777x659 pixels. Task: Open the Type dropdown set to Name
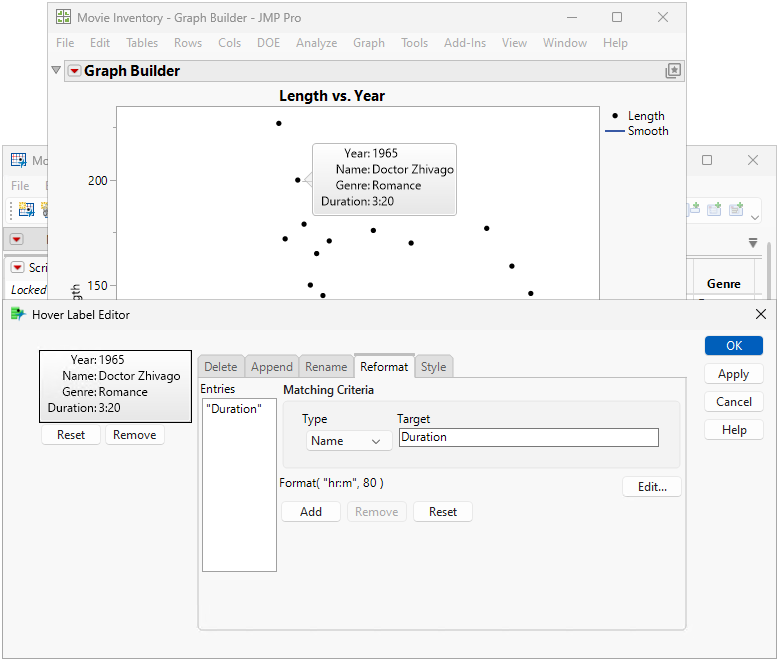[x=347, y=441]
